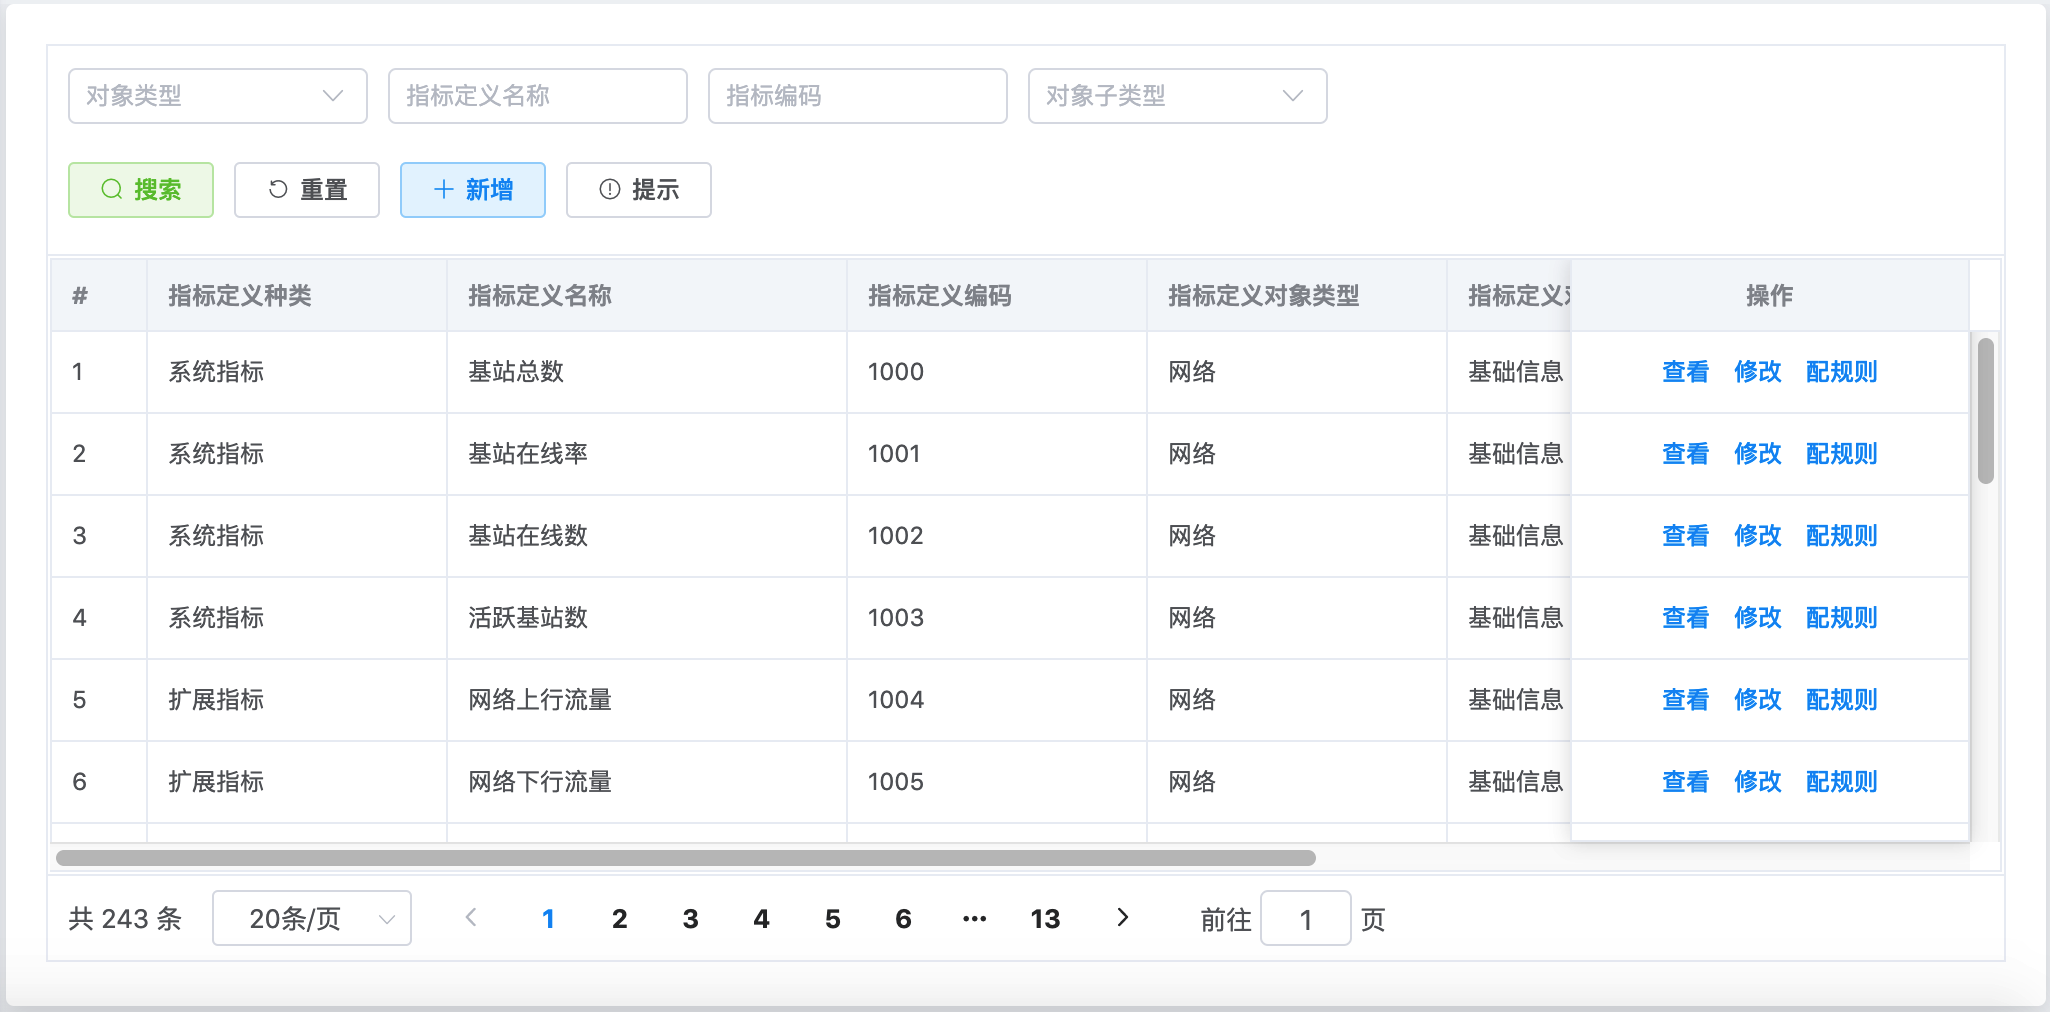
Task: Click 修改 for 活跃基站数 row
Action: click(1758, 618)
